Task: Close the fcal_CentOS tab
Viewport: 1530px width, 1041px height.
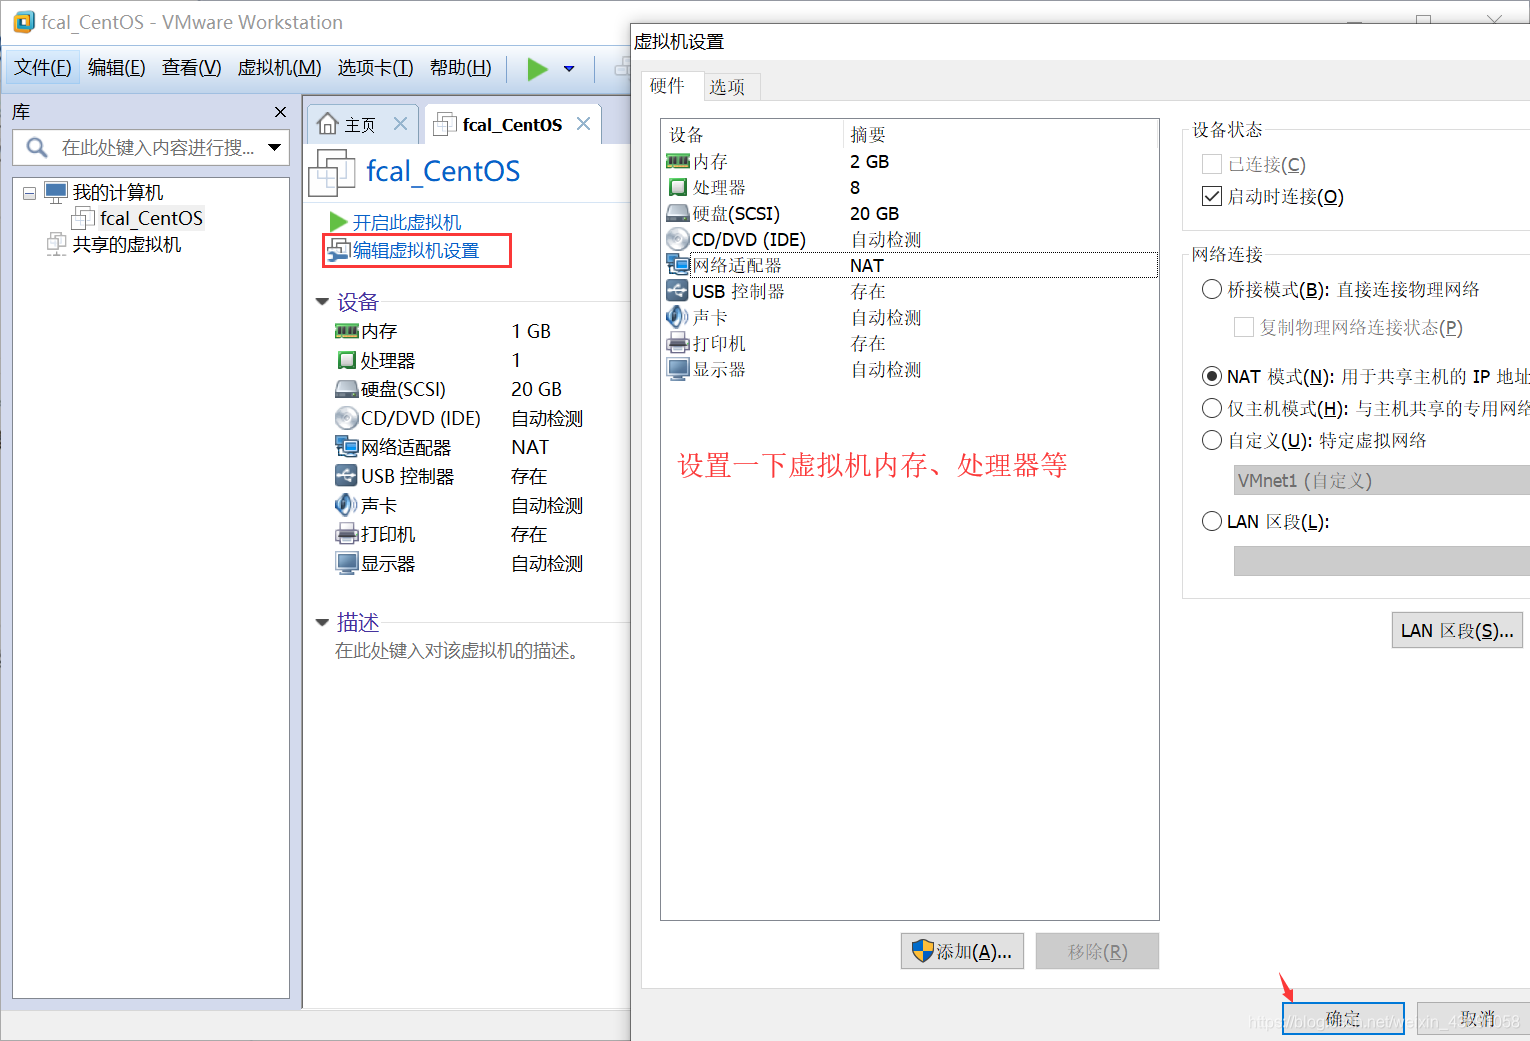Action: pos(583,123)
